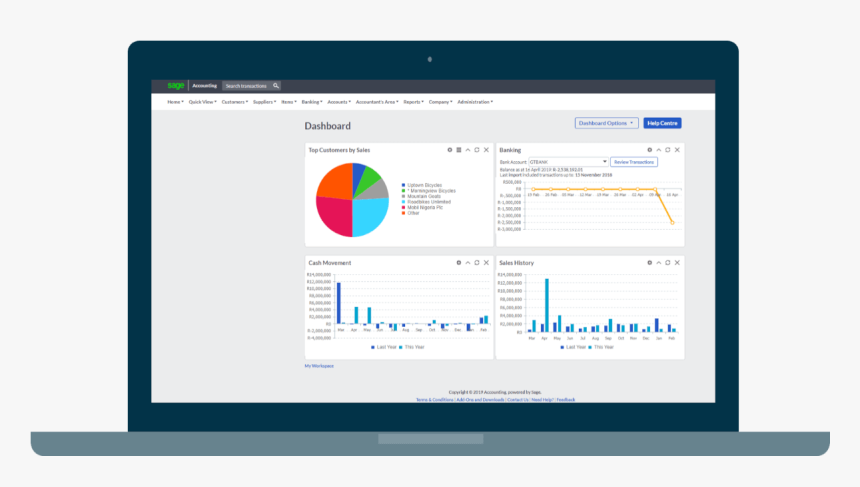Refresh the Cash Movement widget
The width and height of the screenshot is (860, 487).
[477, 263]
